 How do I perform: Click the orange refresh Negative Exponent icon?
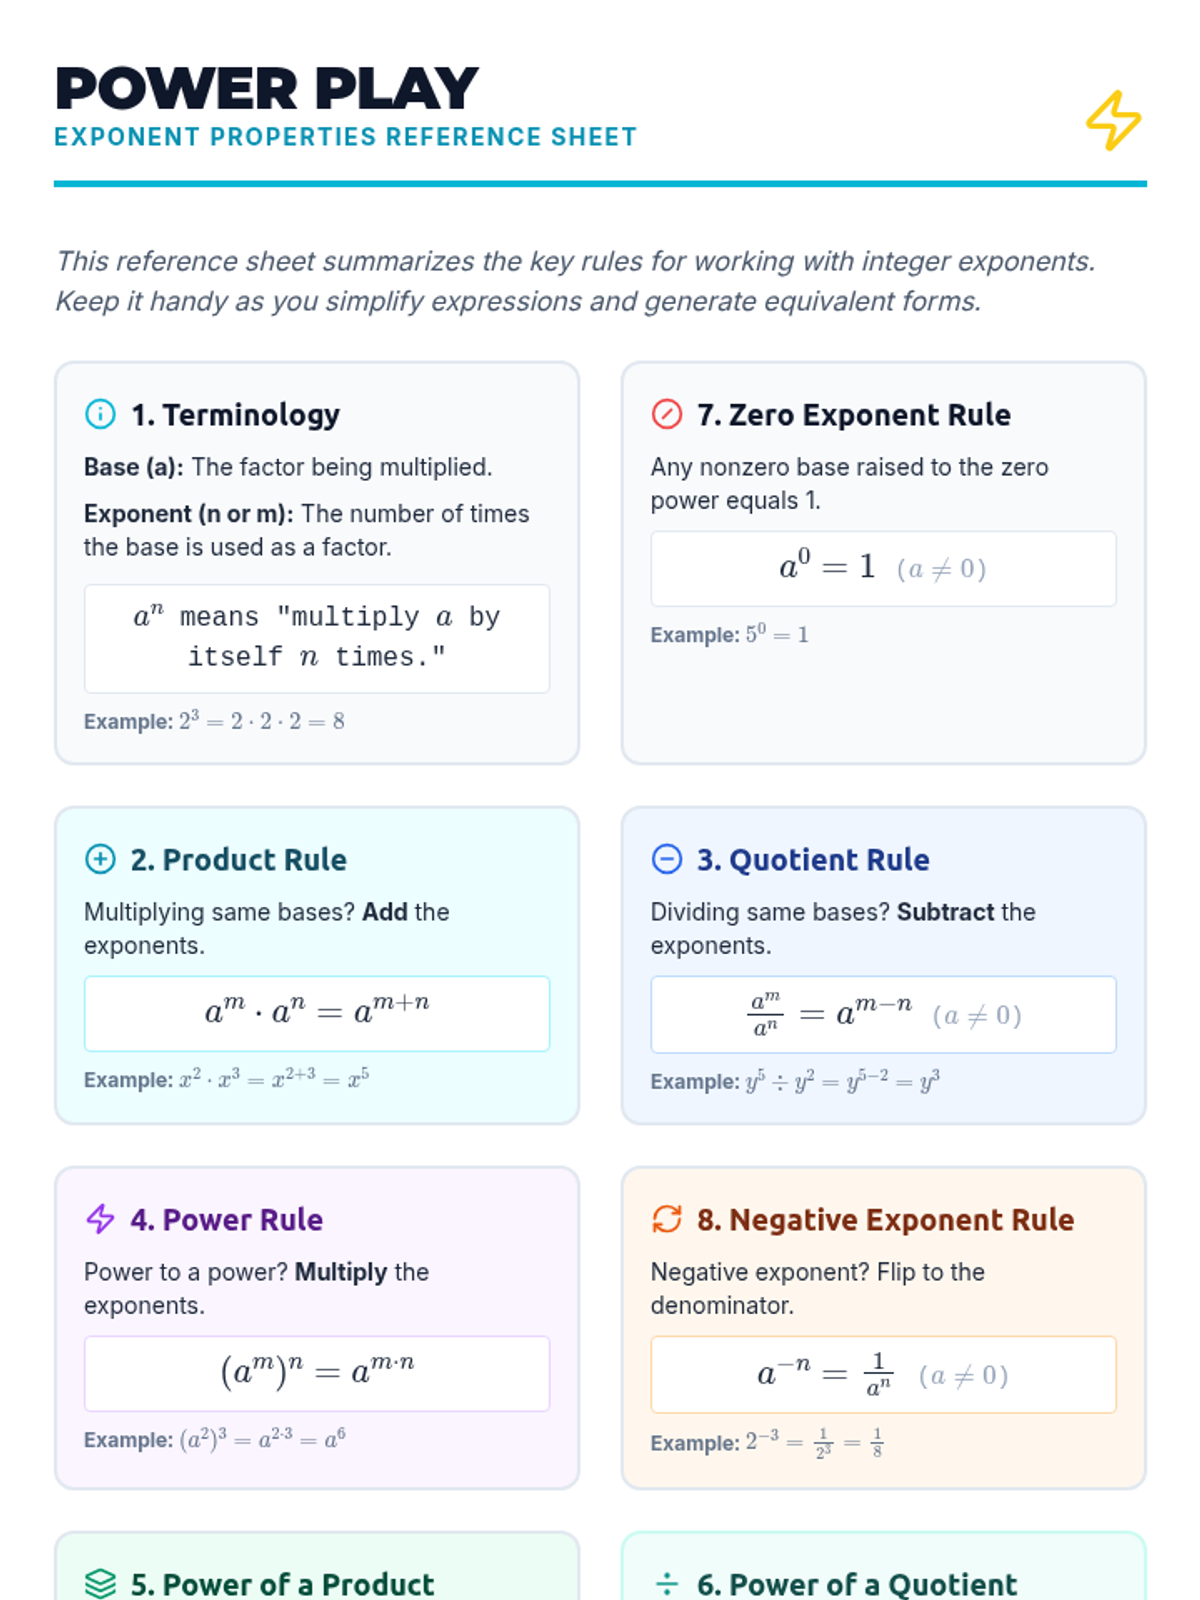(x=667, y=1219)
